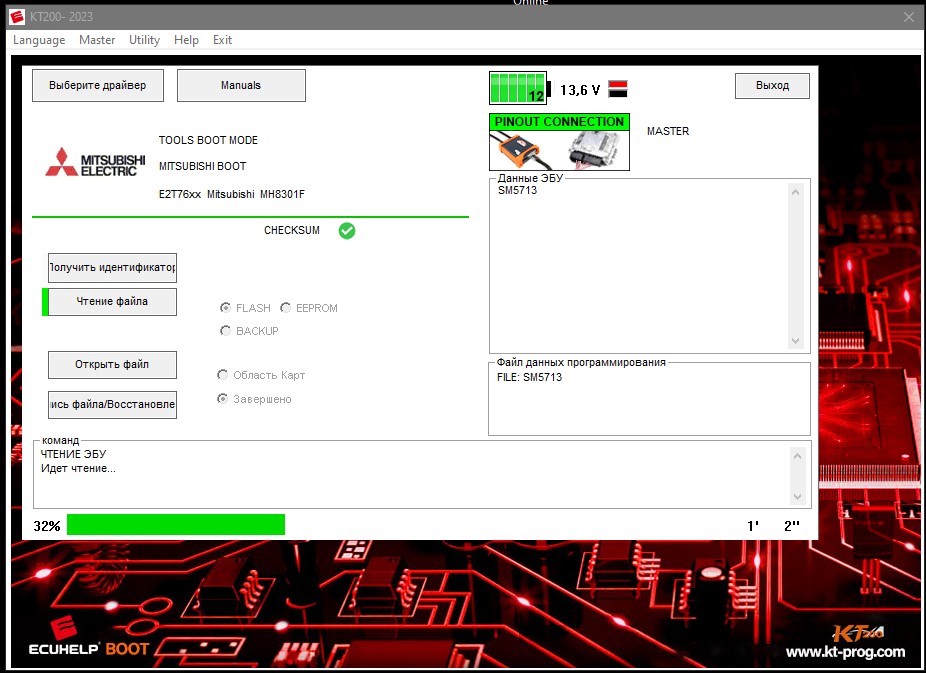Click the www.kt-prog.com website text
The image size is (926, 673).
(x=845, y=652)
